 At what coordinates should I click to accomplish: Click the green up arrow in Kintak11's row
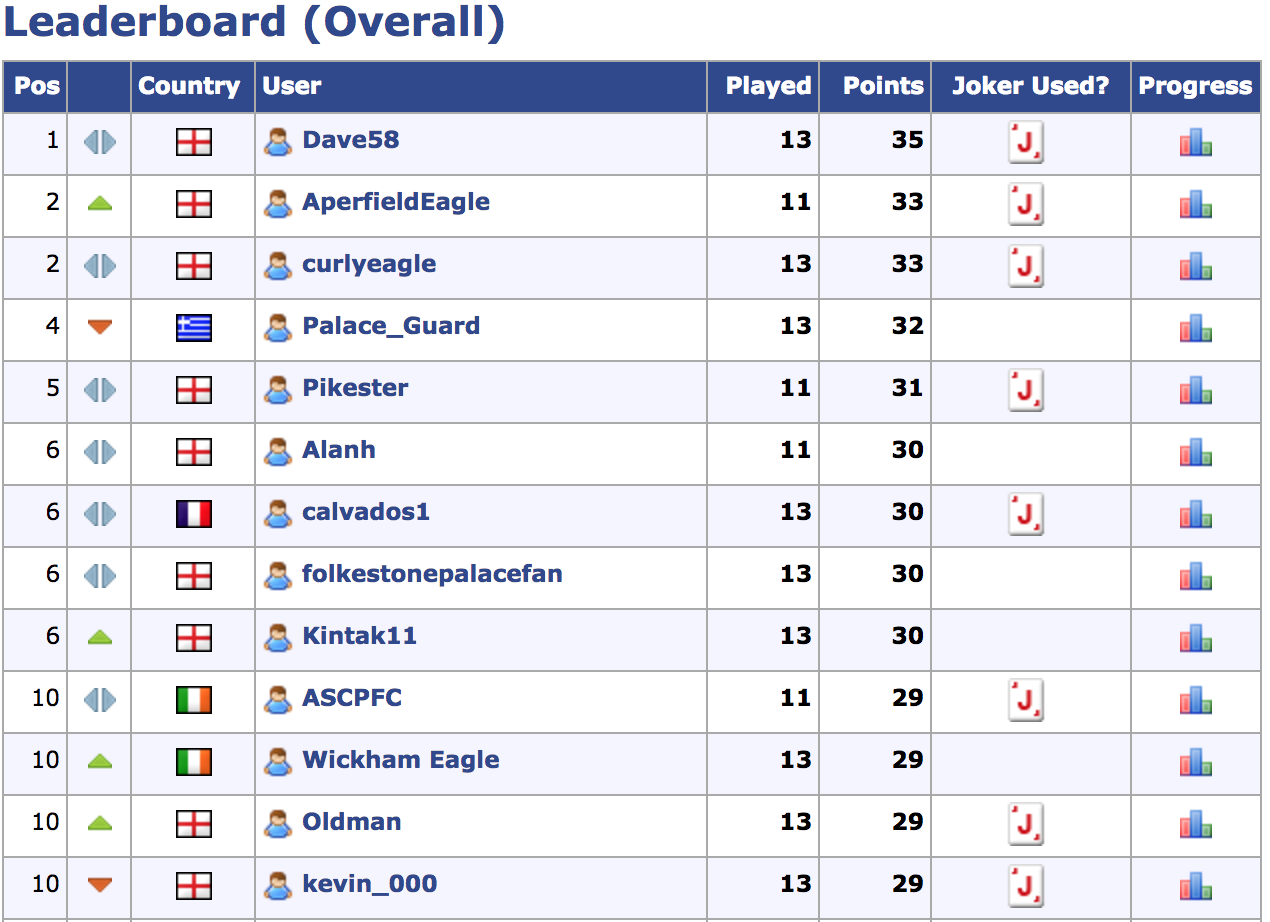[x=99, y=637]
